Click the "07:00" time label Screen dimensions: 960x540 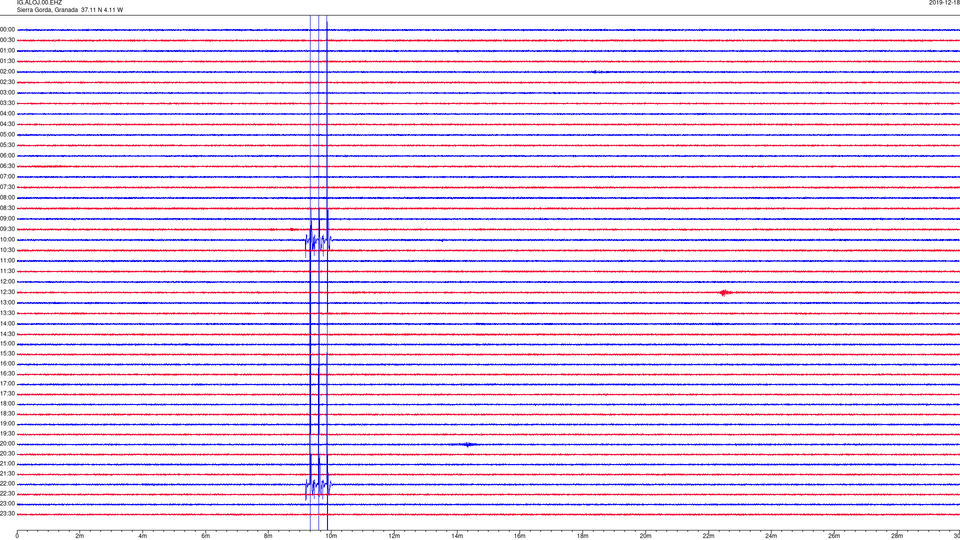[x=7, y=176]
